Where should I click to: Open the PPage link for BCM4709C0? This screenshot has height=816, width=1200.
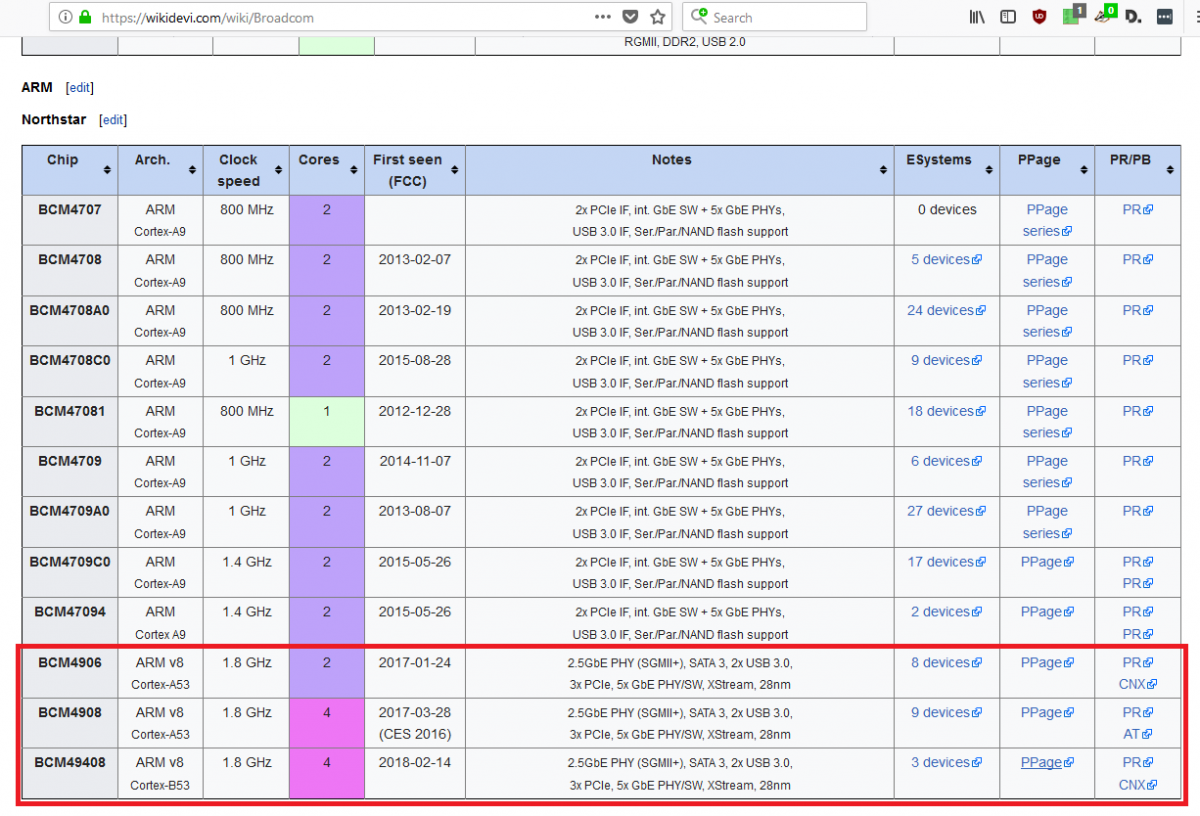coord(1047,562)
